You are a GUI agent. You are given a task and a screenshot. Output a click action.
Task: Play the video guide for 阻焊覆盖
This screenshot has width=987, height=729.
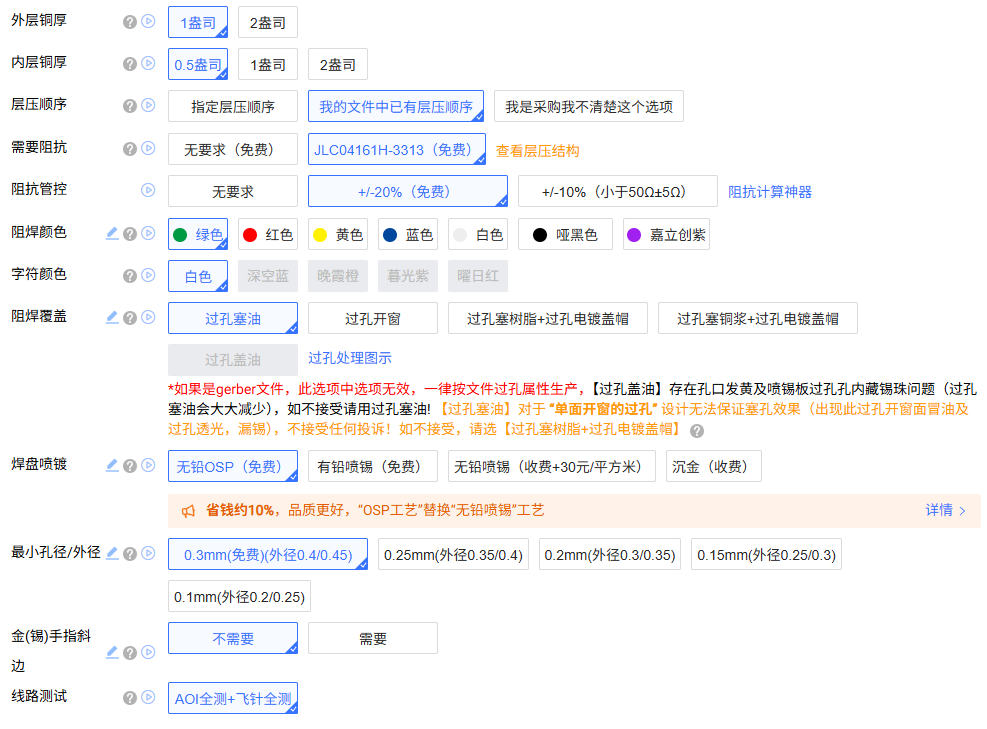(149, 317)
